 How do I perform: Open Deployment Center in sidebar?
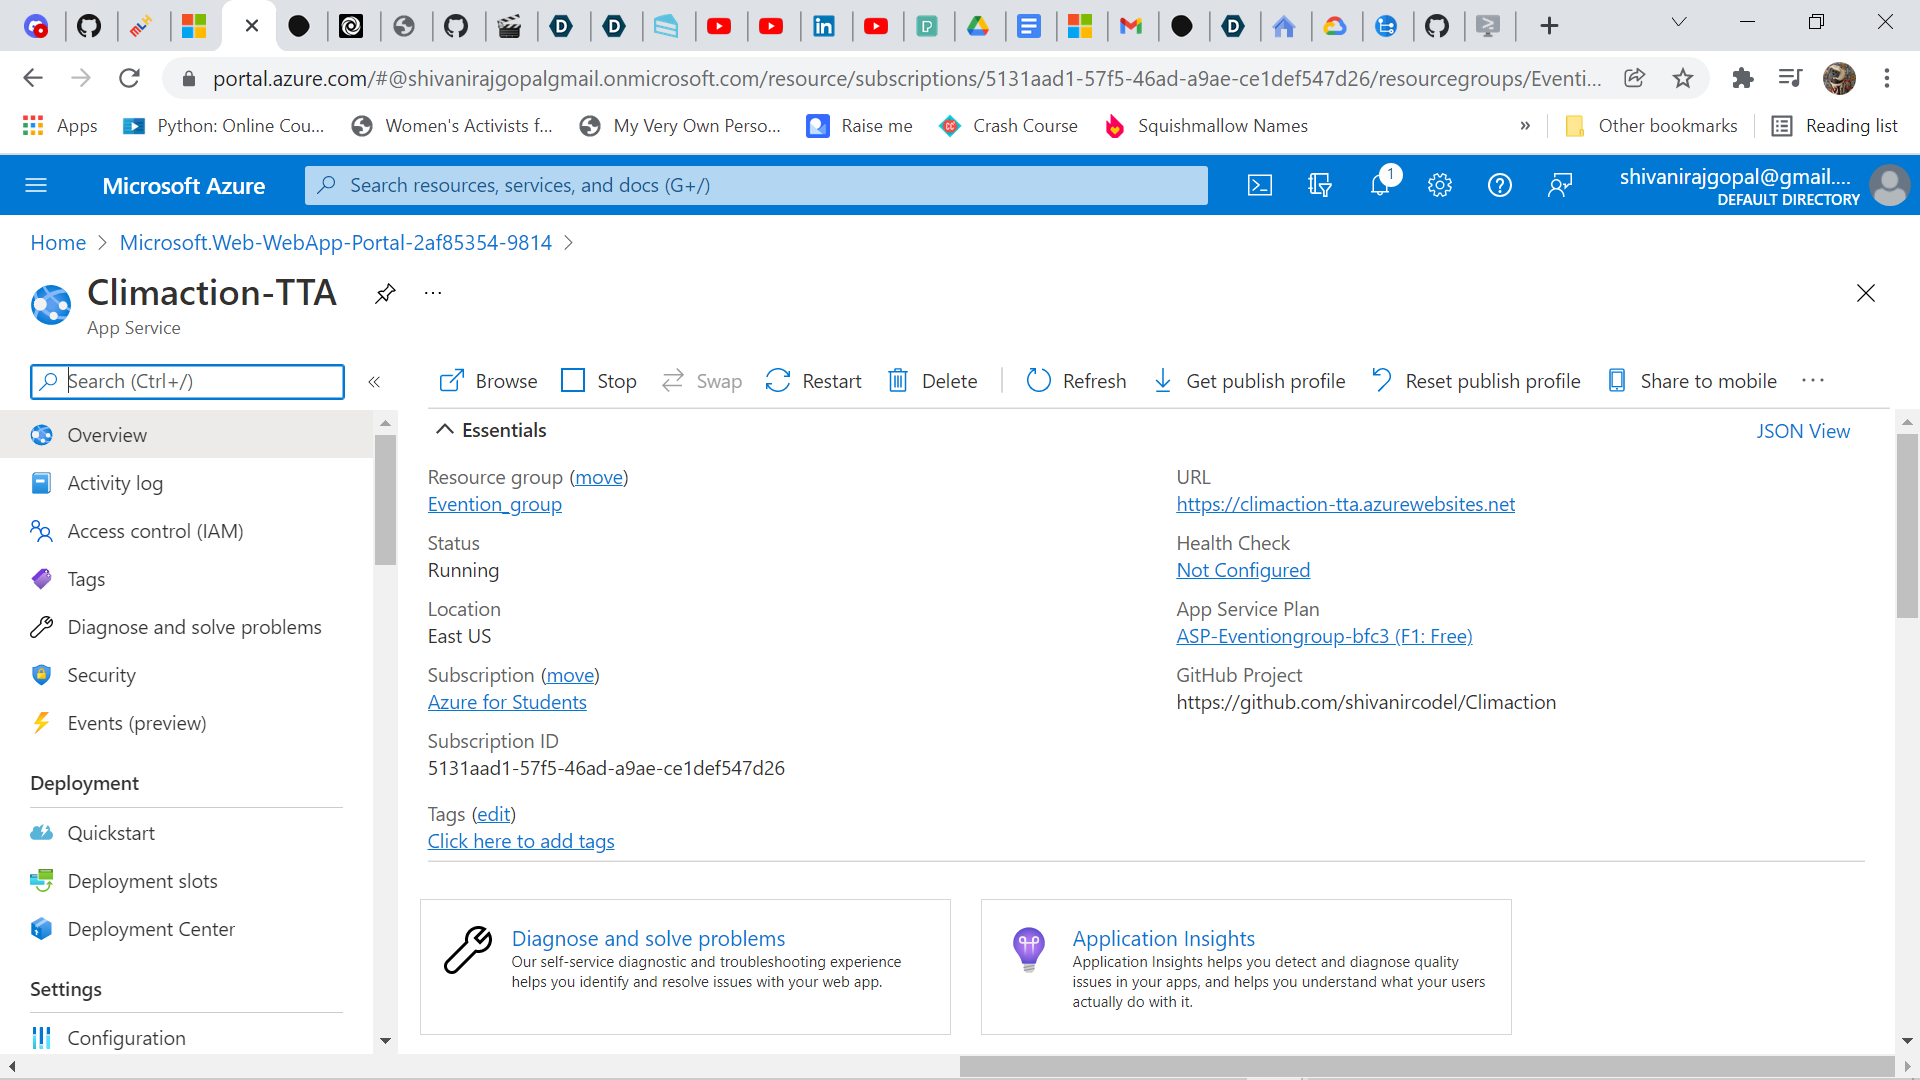[x=151, y=929]
